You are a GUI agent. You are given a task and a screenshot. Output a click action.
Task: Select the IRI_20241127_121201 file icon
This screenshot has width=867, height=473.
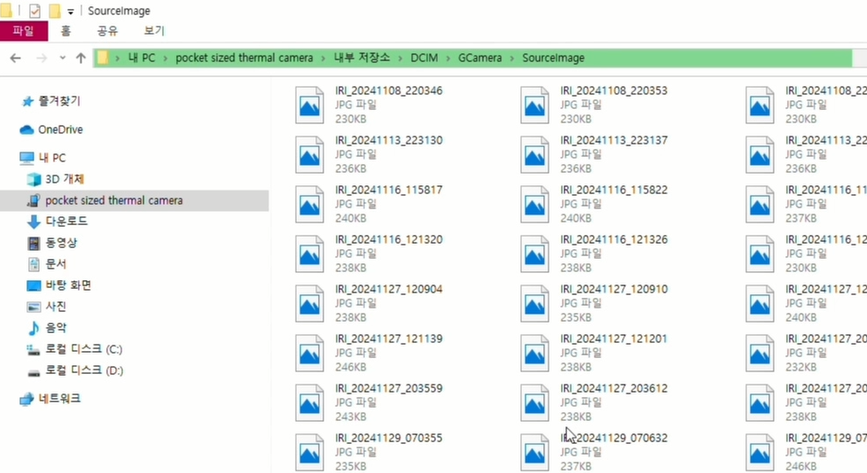535,354
